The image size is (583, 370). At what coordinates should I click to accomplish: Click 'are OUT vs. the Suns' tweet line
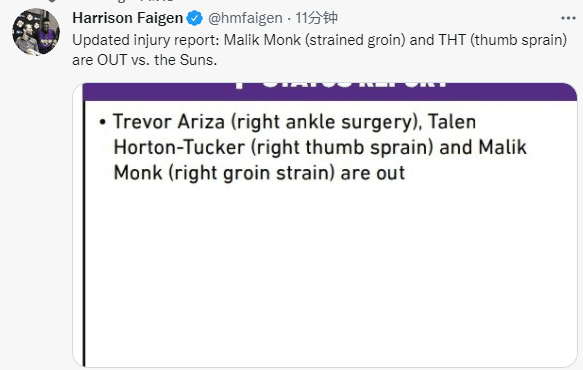click(x=145, y=60)
